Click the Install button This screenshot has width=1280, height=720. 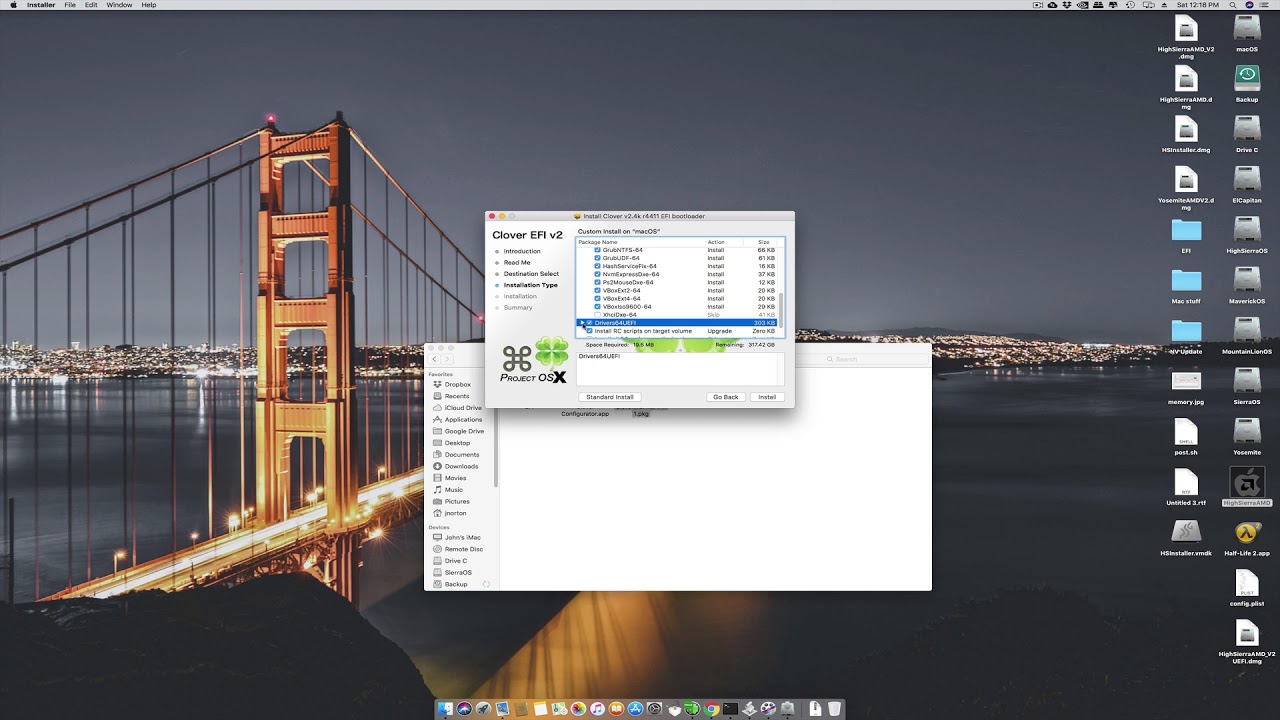coord(767,397)
